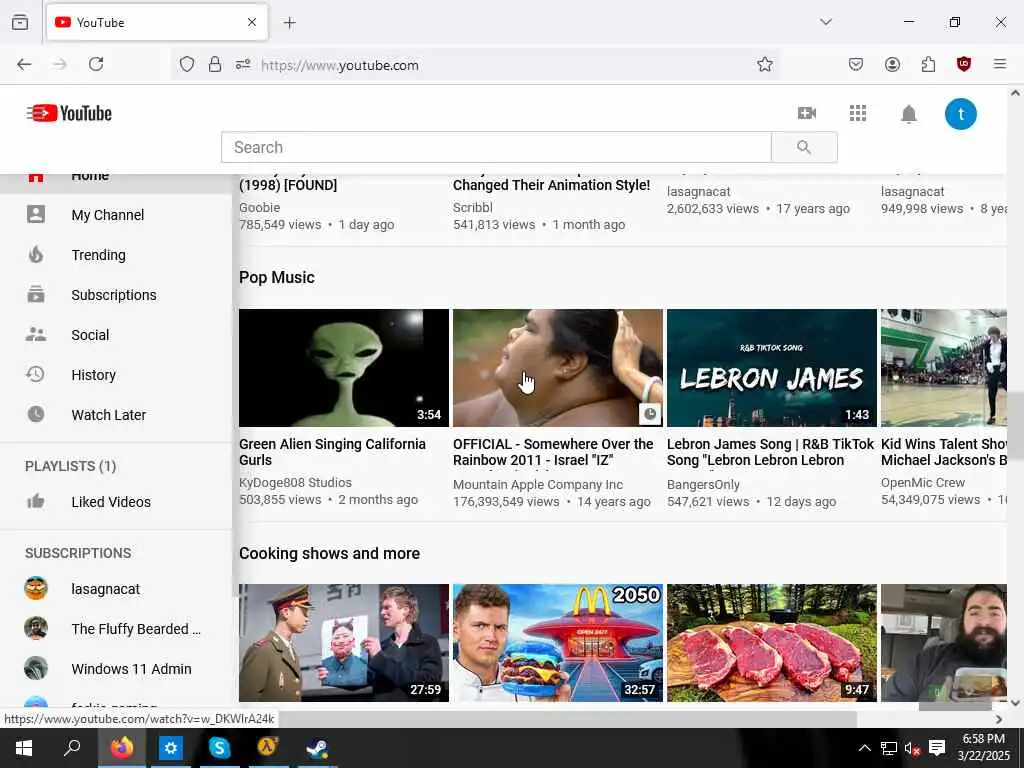Click the PLAYLISTS (1) sidebar header

[71, 466]
